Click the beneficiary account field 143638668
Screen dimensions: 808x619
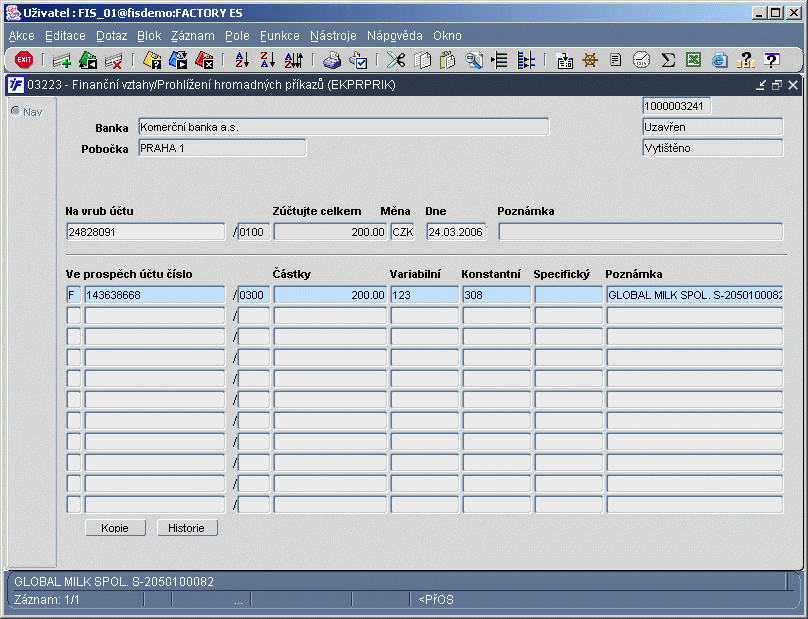tap(155, 295)
